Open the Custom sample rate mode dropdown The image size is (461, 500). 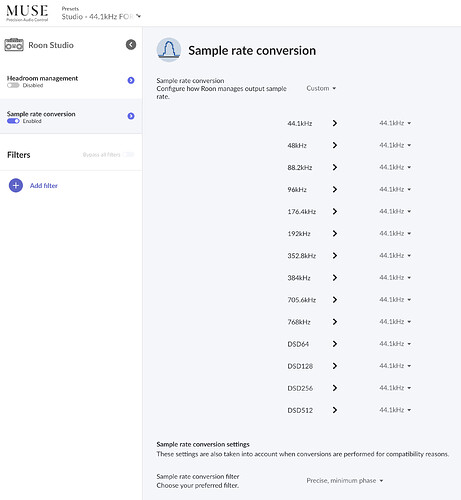321,88
